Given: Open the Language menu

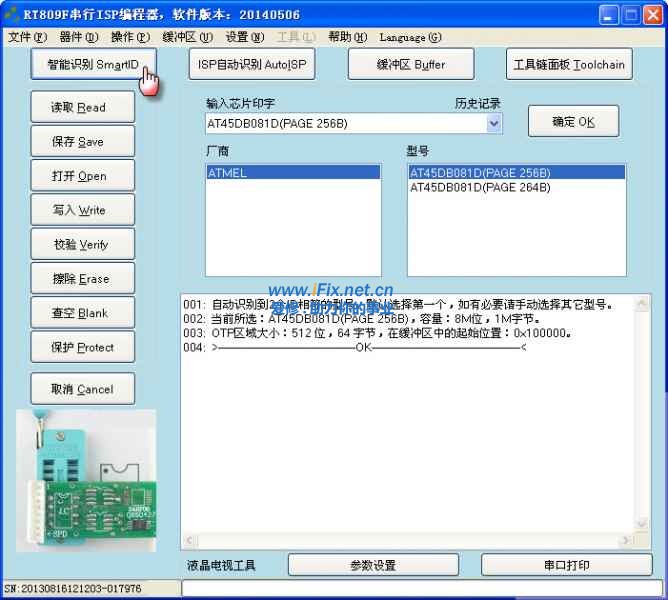Looking at the screenshot, I should coord(410,37).
